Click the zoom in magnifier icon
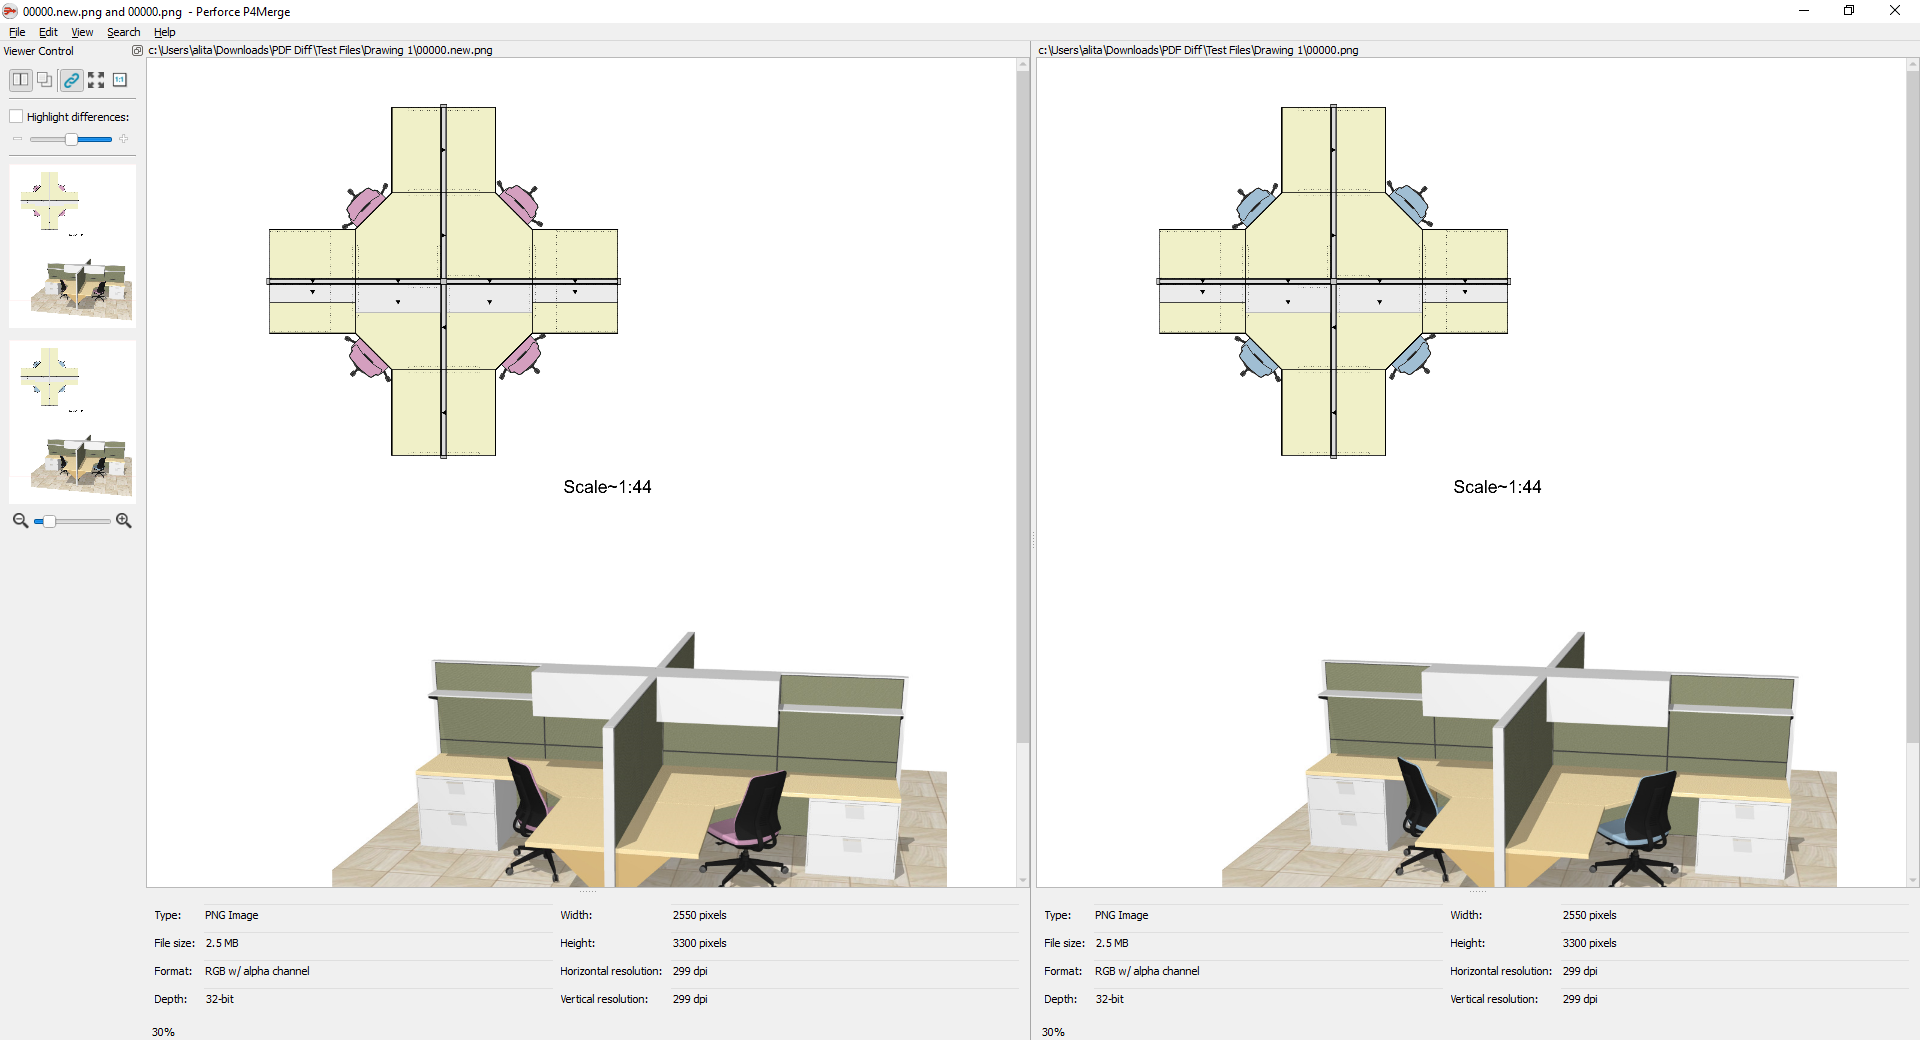Screen dimensions: 1920x1040 pos(124,521)
